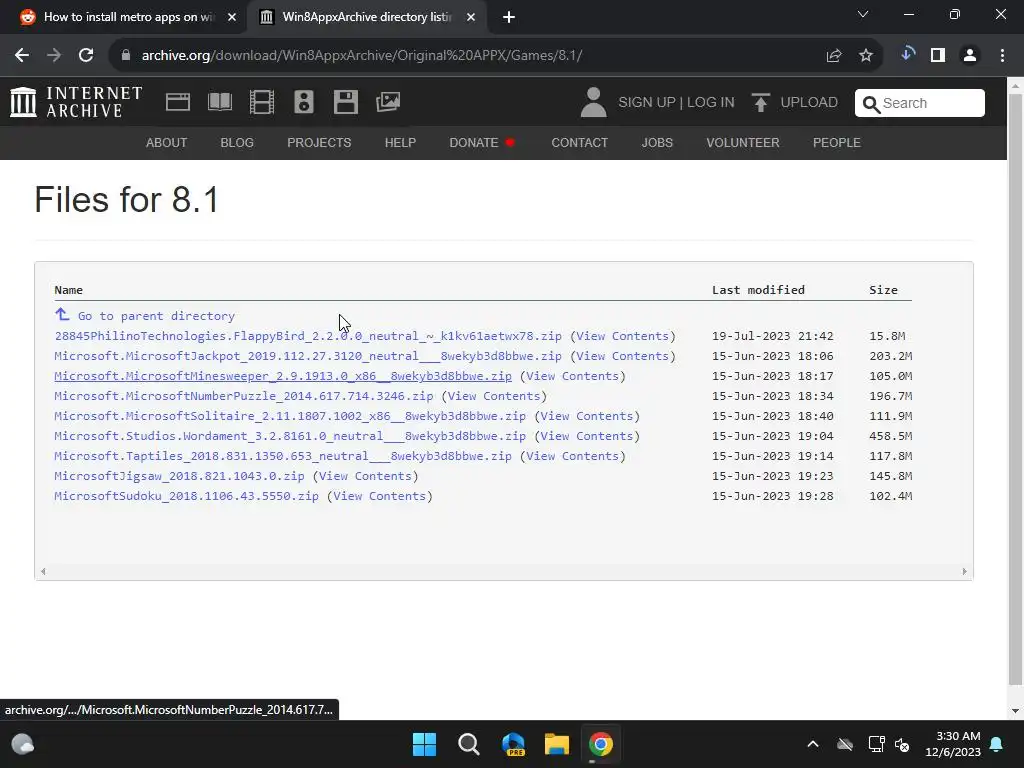Viewport: 1024px width, 768px height.
Task: Reload the page
Action: pos(86,56)
